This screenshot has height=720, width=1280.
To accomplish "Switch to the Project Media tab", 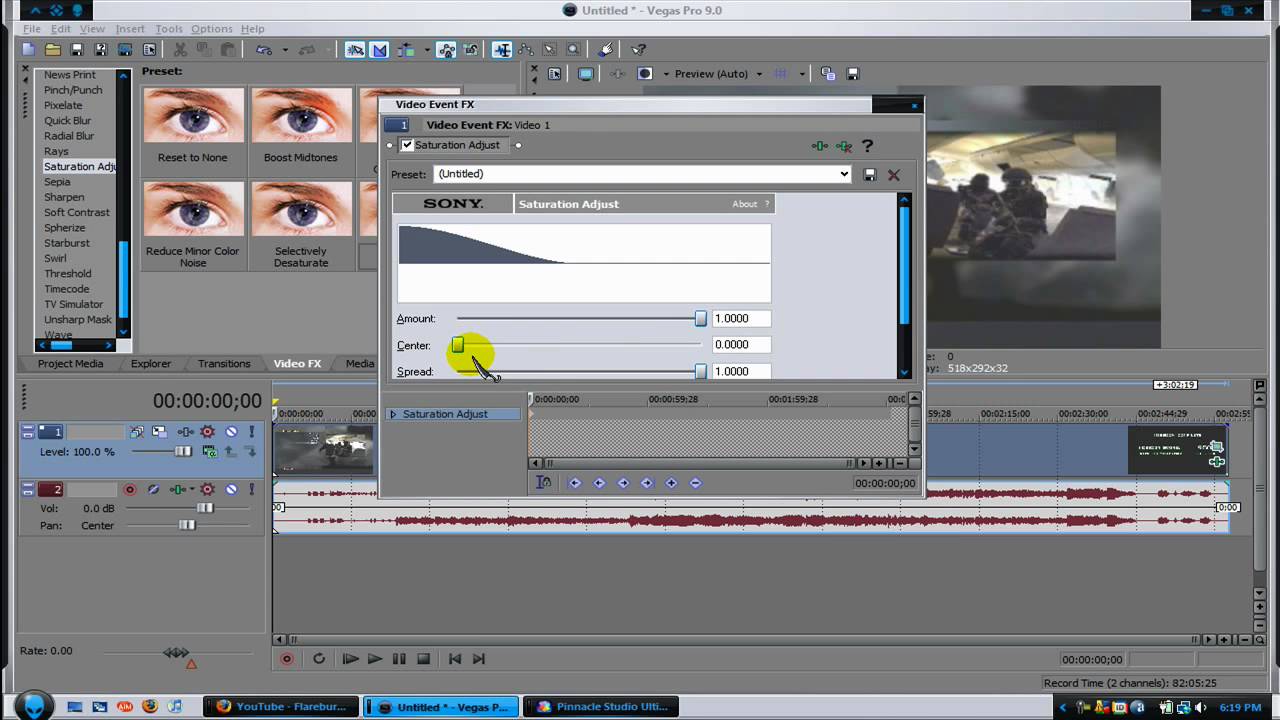I will (70, 363).
